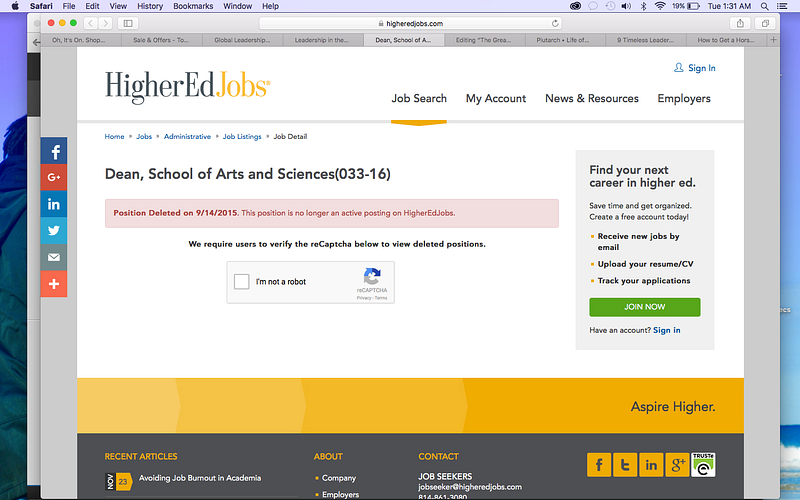This screenshot has height=500, width=800.
Task: Click the reCAPTCHA logo
Action: [372, 277]
